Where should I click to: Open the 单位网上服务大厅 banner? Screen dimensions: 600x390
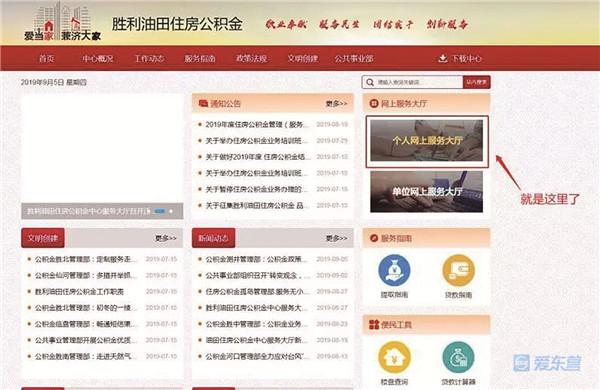427,191
